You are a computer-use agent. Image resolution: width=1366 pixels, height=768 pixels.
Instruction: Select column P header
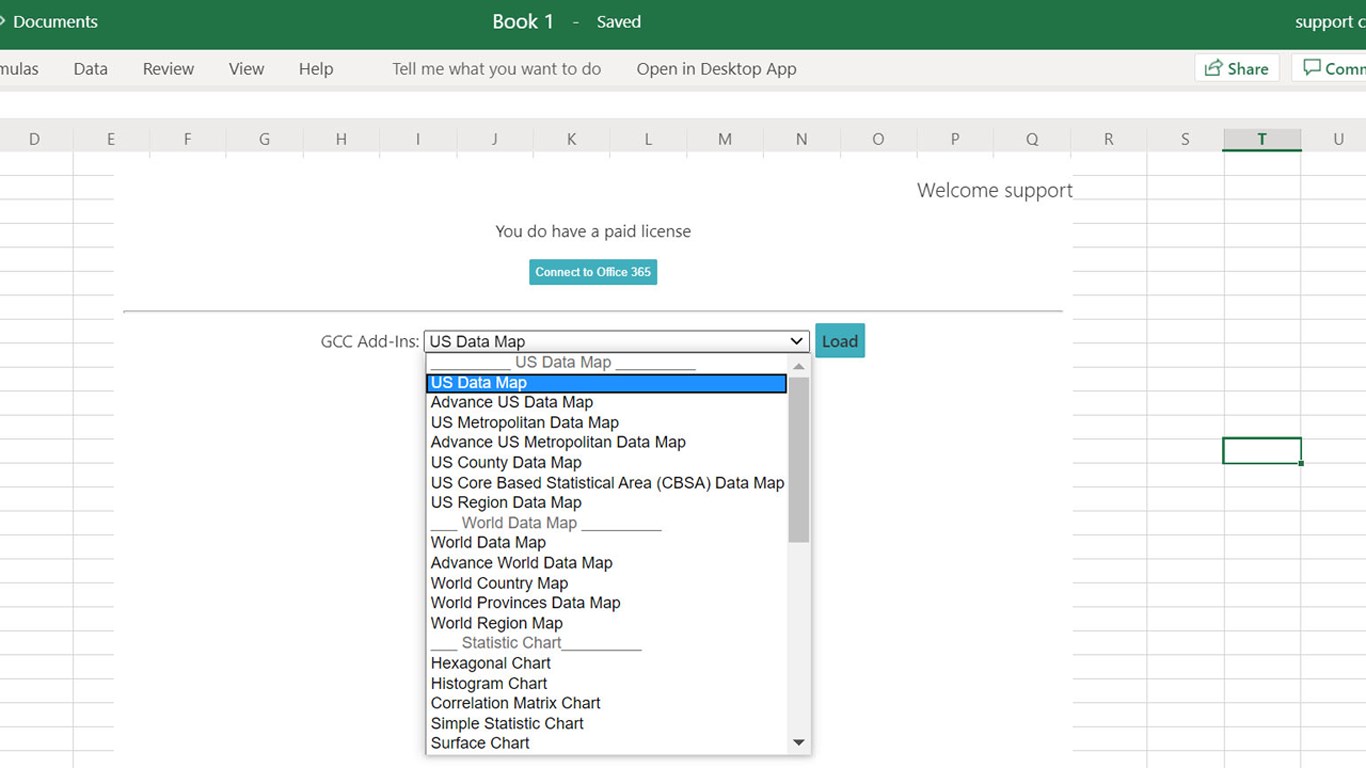(955, 139)
